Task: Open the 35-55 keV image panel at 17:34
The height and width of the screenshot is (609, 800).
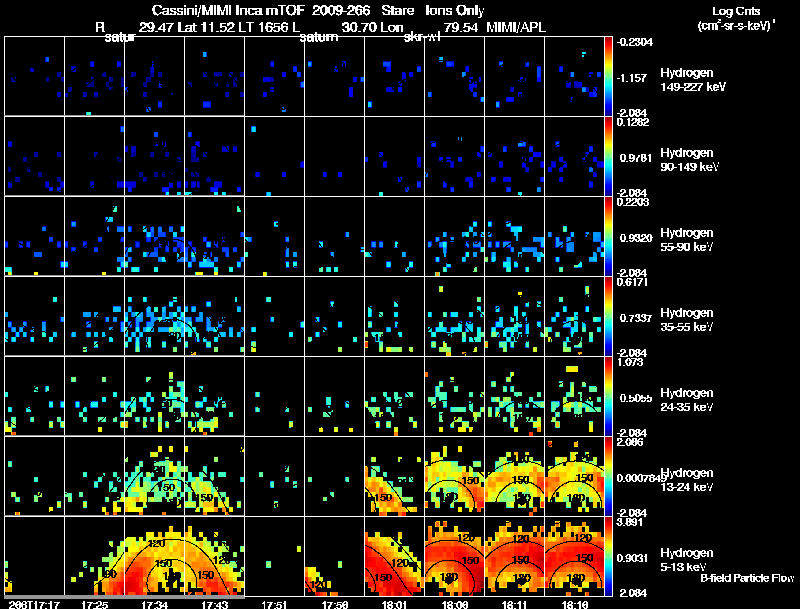Action: (154, 316)
